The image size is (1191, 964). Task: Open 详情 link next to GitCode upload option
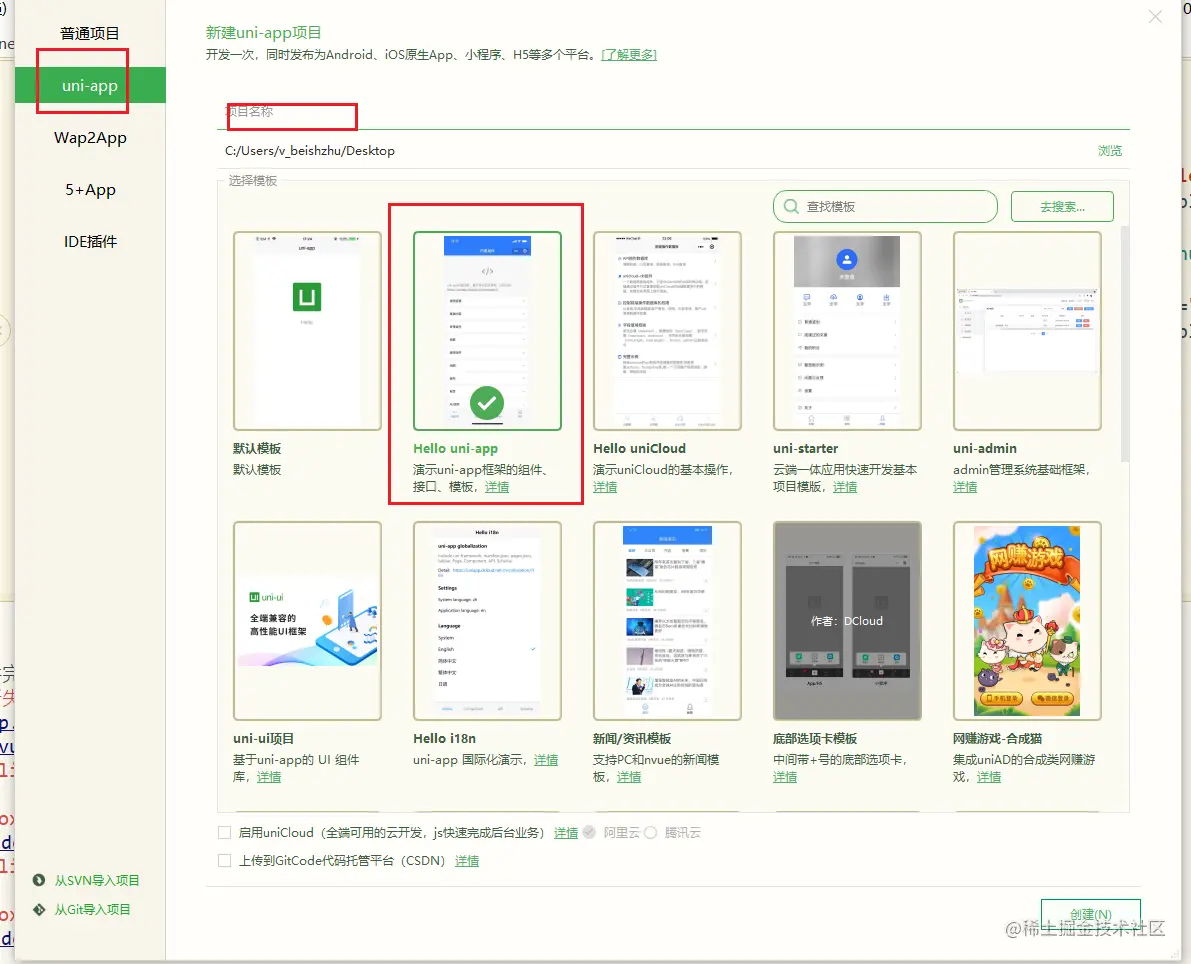pyautogui.click(x=466, y=861)
